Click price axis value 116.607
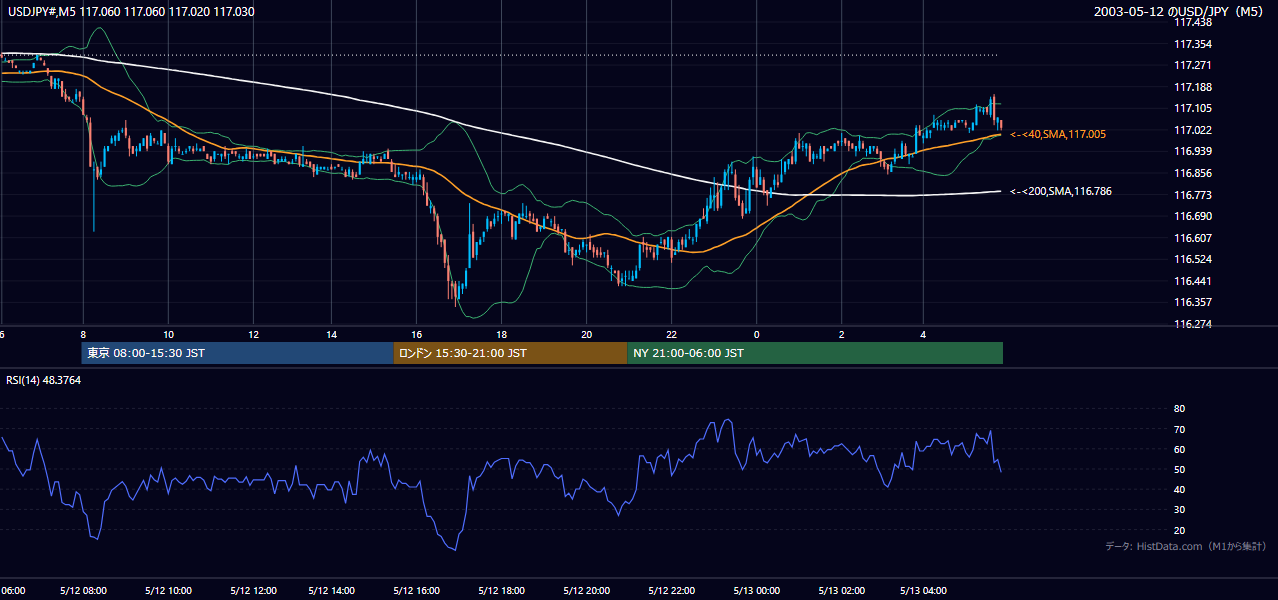 tap(1192, 238)
